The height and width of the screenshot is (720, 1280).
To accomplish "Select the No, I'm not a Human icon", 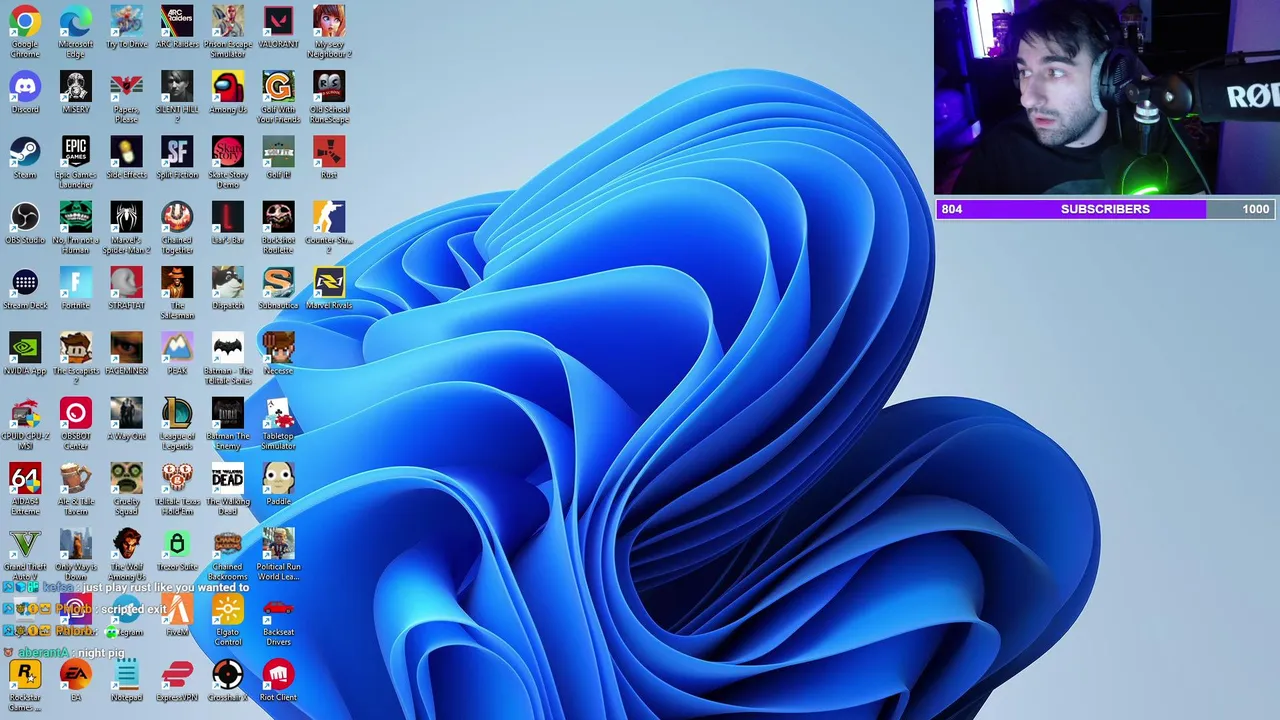I will (x=76, y=217).
